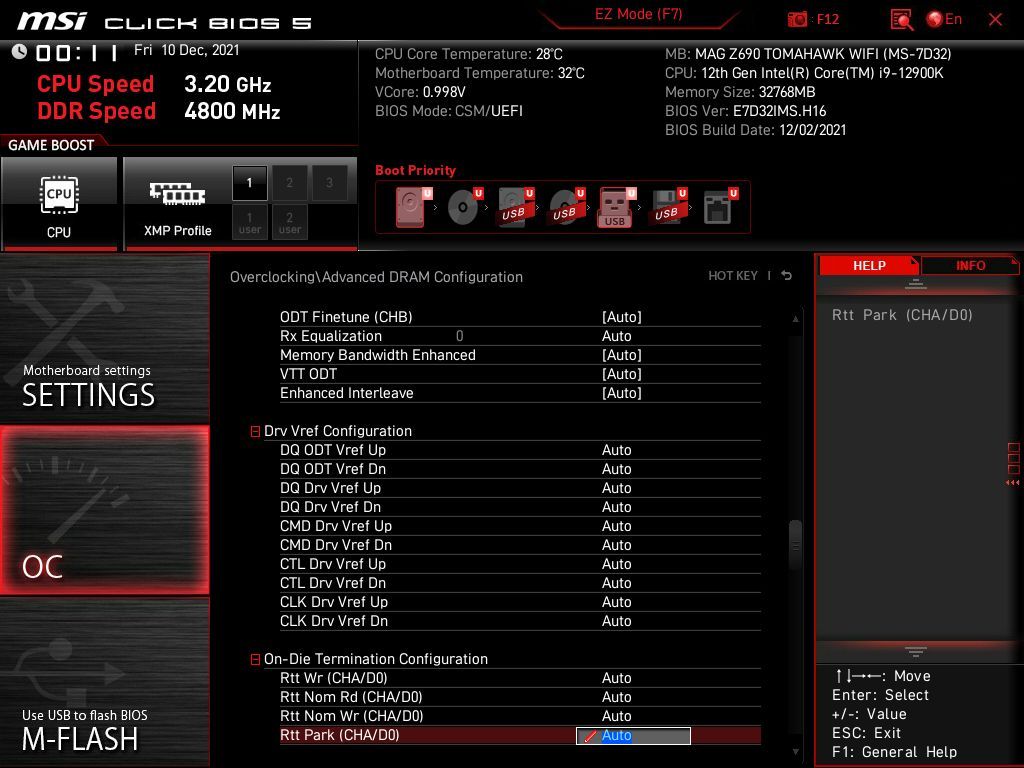Image resolution: width=1024 pixels, height=768 pixels.
Task: Click the help panel bottom grip handle
Action: click(x=916, y=652)
